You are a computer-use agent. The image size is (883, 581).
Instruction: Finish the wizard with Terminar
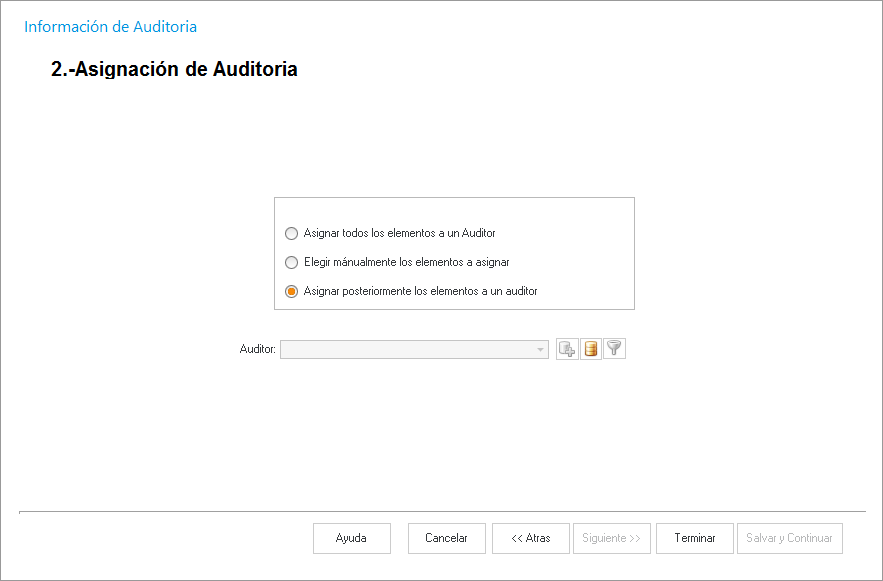[x=695, y=538]
